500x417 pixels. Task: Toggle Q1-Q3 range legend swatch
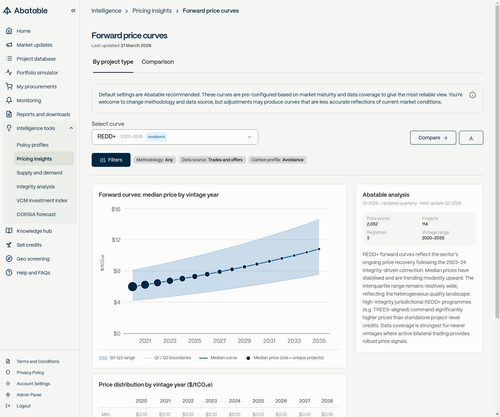pos(103,358)
